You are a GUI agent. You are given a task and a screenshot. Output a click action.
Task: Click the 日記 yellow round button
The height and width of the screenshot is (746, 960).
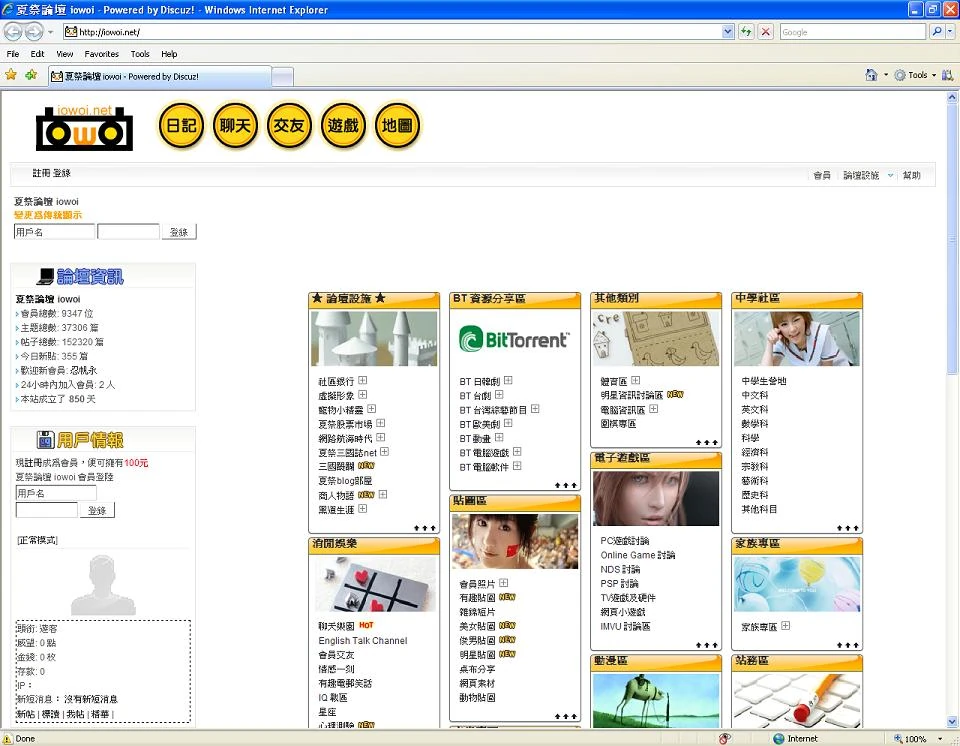tap(181, 126)
